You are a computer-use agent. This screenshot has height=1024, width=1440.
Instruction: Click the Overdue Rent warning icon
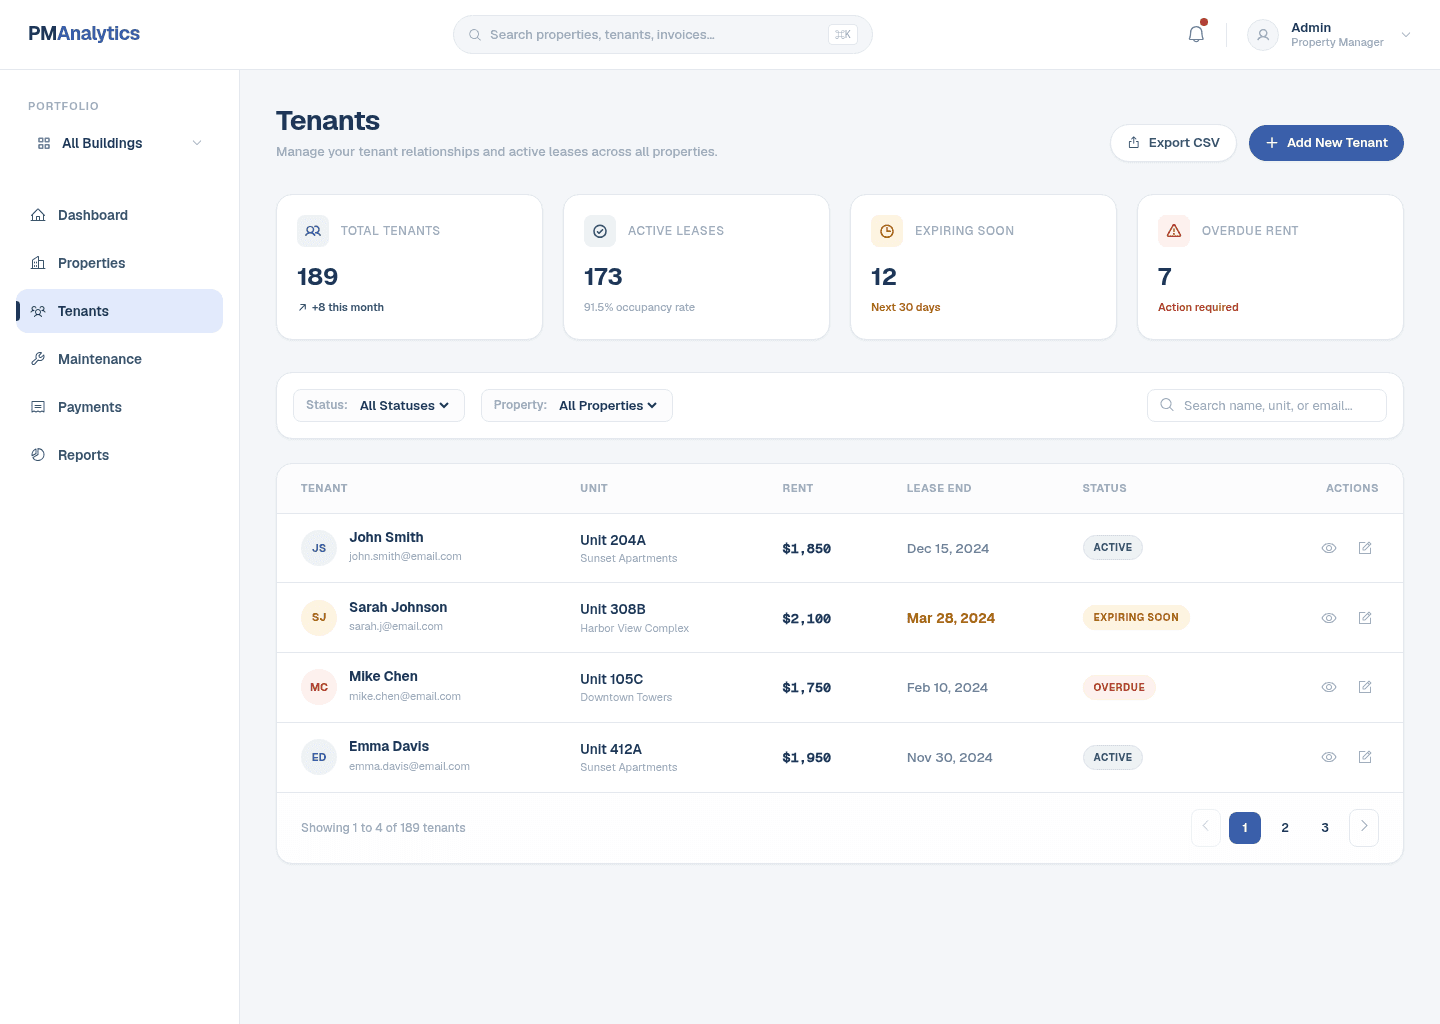(1174, 231)
